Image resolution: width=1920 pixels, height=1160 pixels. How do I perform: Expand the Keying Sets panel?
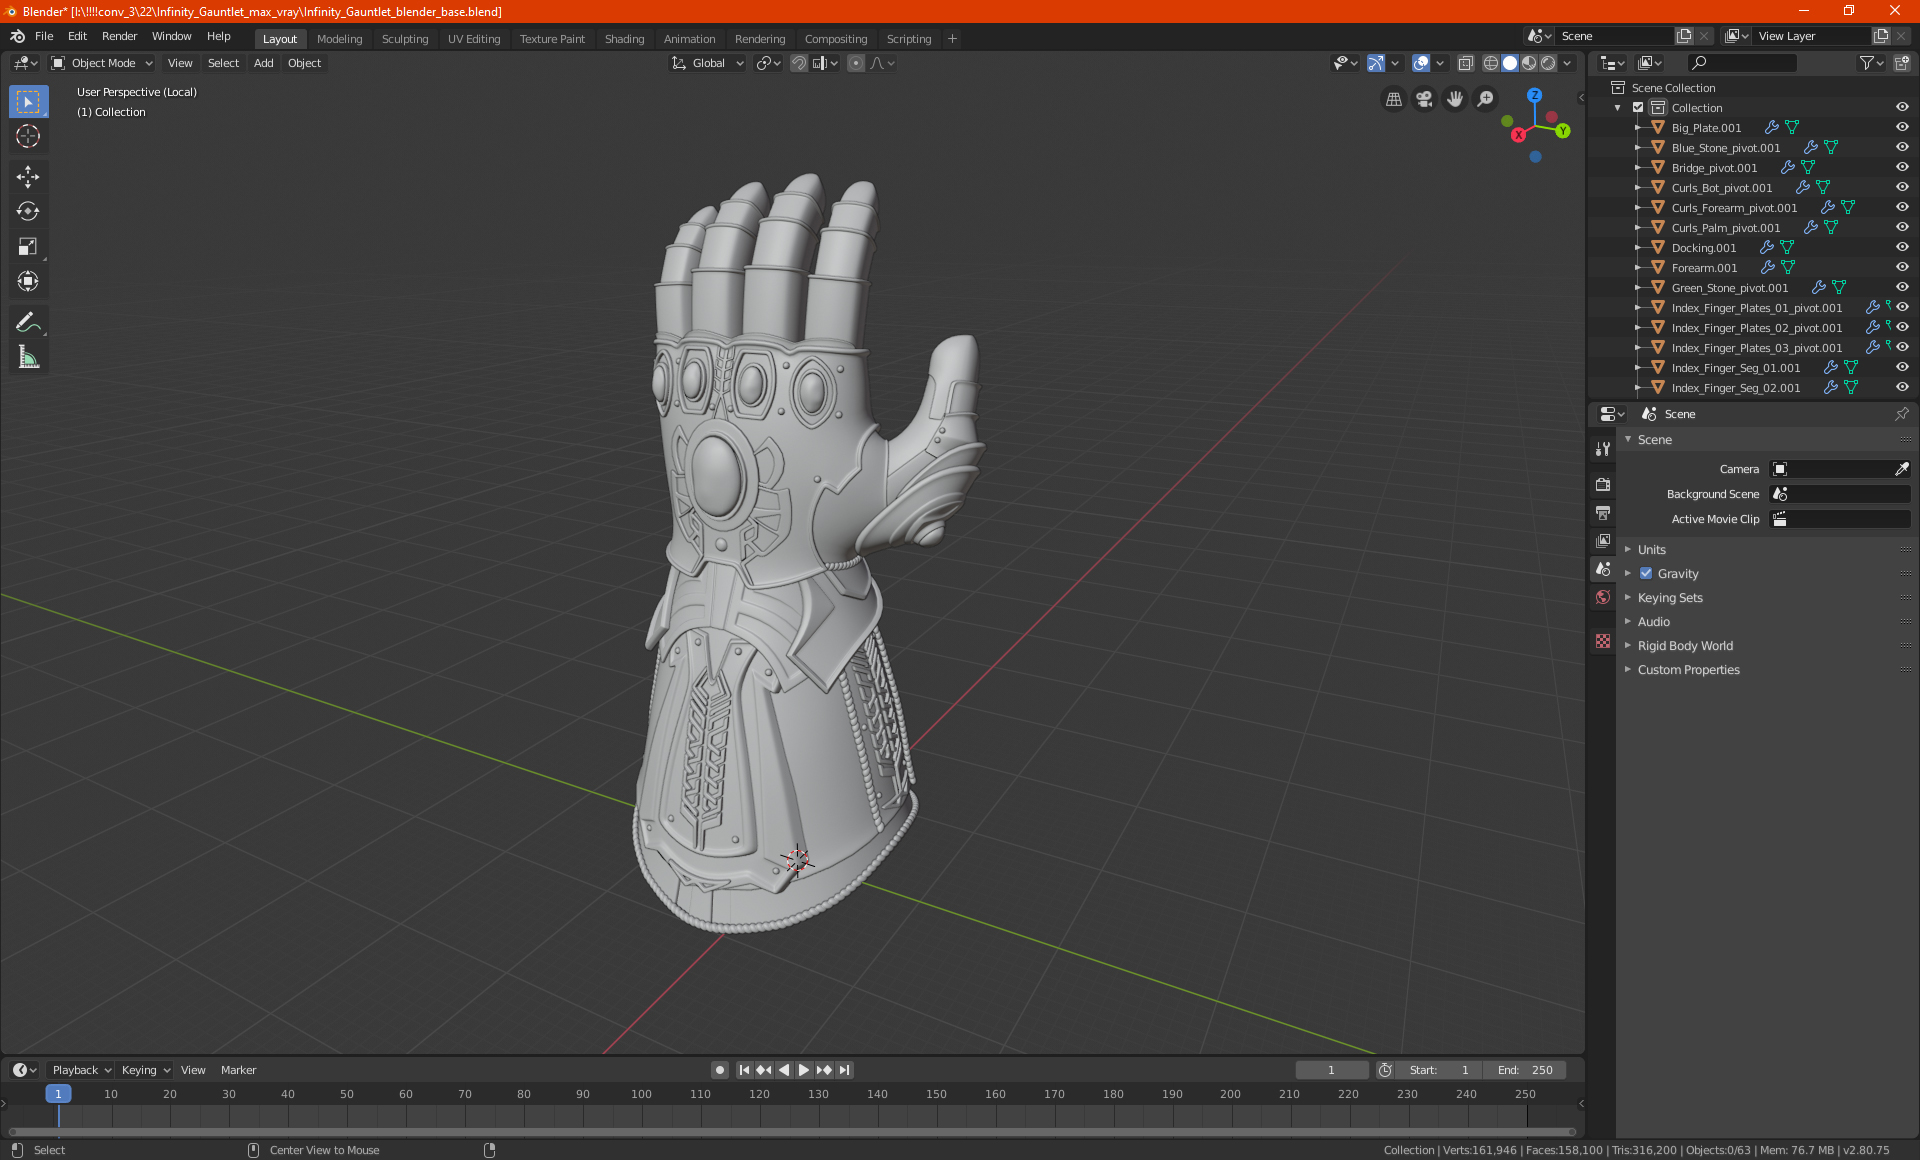coord(1670,598)
